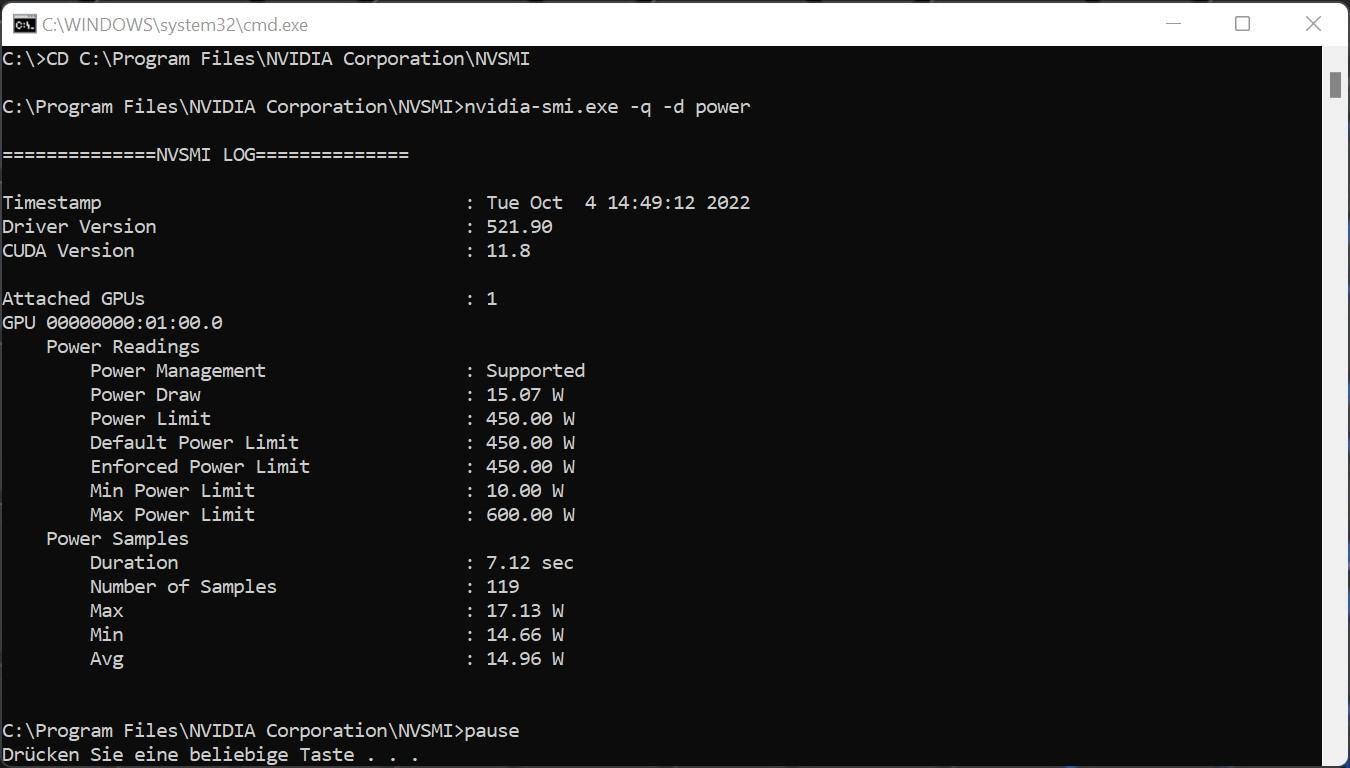Click the Duration value 7.12 sec

530,563
